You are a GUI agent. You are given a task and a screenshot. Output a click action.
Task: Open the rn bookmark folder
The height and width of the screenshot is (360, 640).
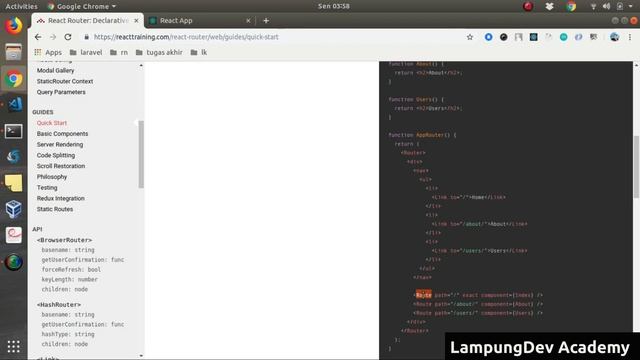point(119,52)
